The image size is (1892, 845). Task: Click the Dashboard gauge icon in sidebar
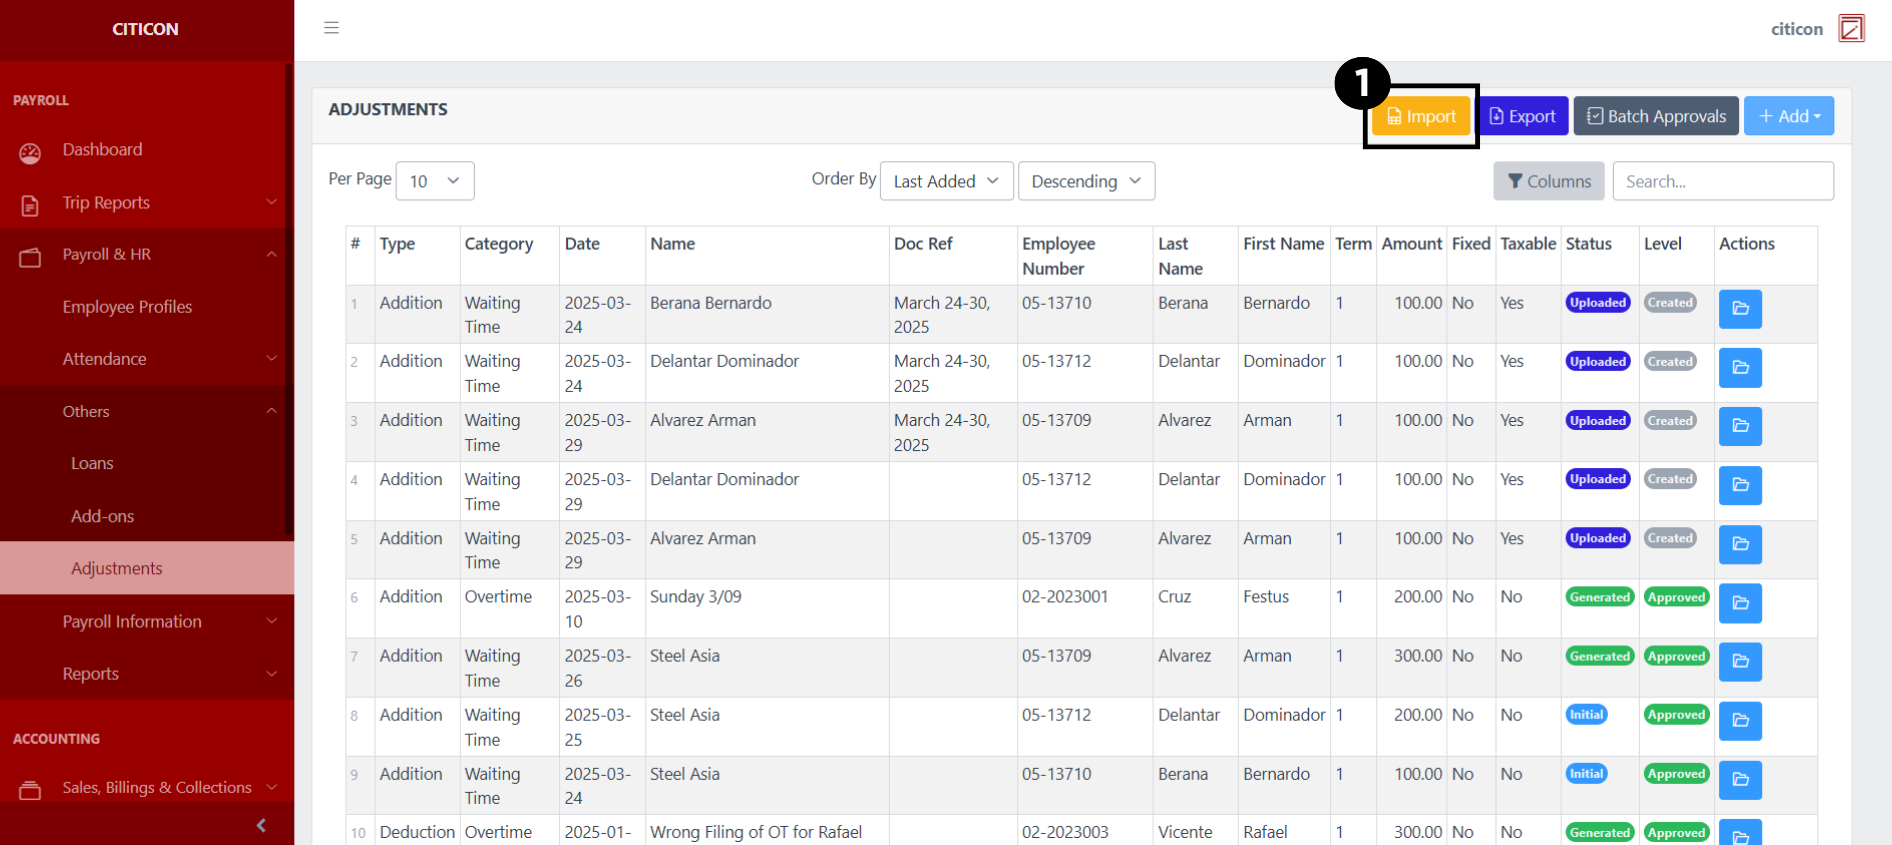(30, 152)
